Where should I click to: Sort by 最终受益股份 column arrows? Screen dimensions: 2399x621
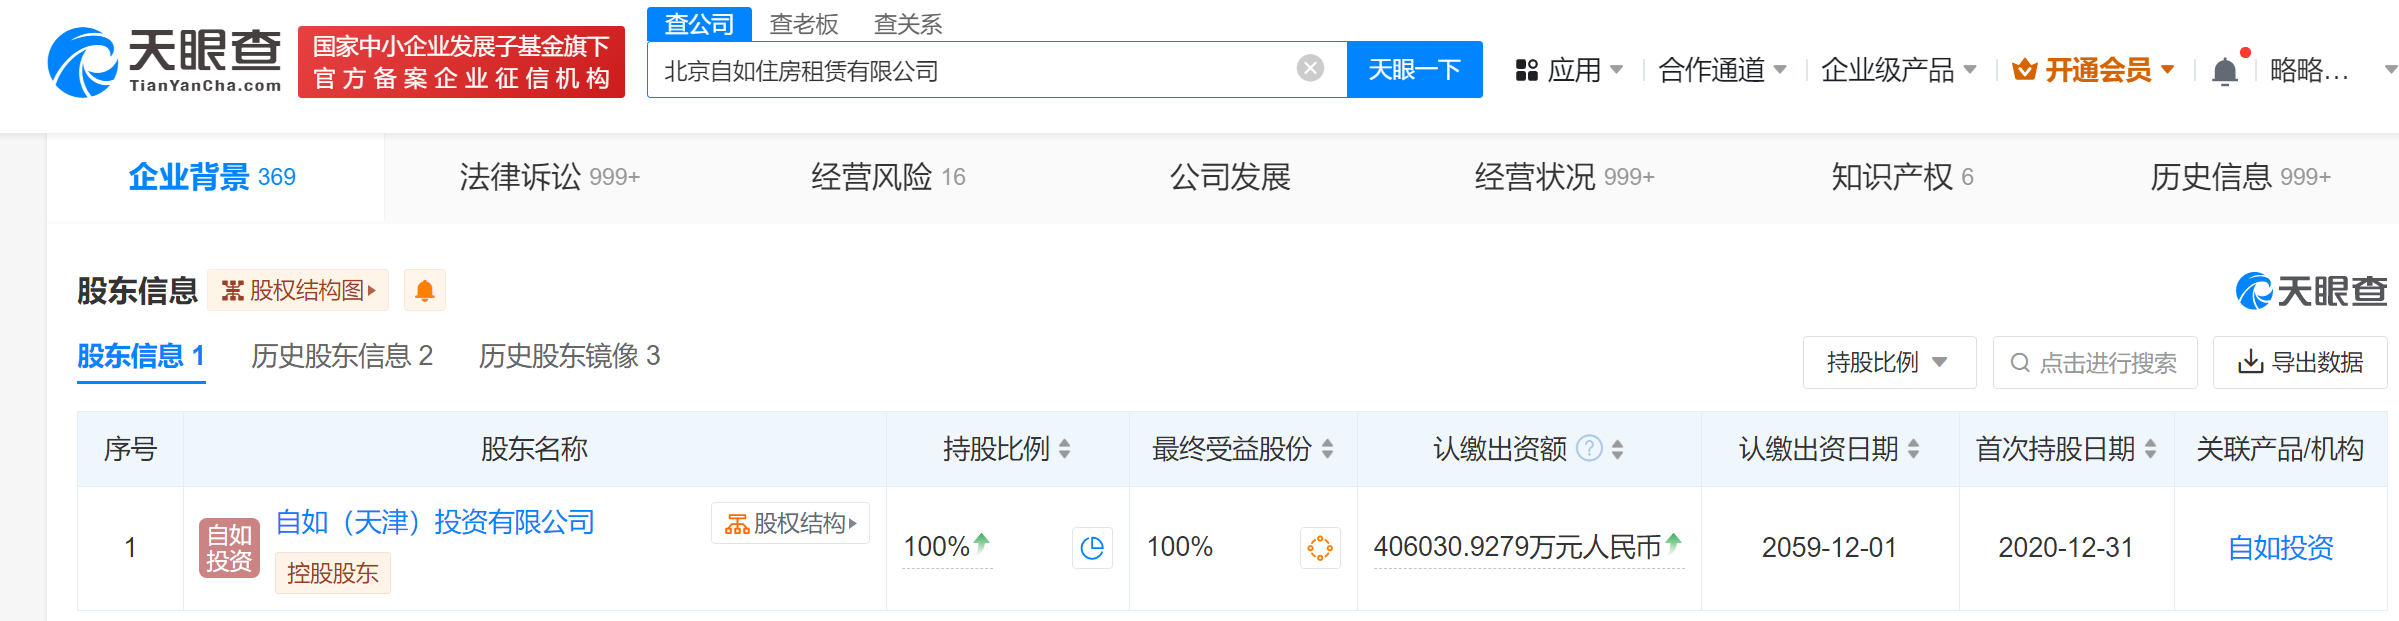[x=1328, y=449]
